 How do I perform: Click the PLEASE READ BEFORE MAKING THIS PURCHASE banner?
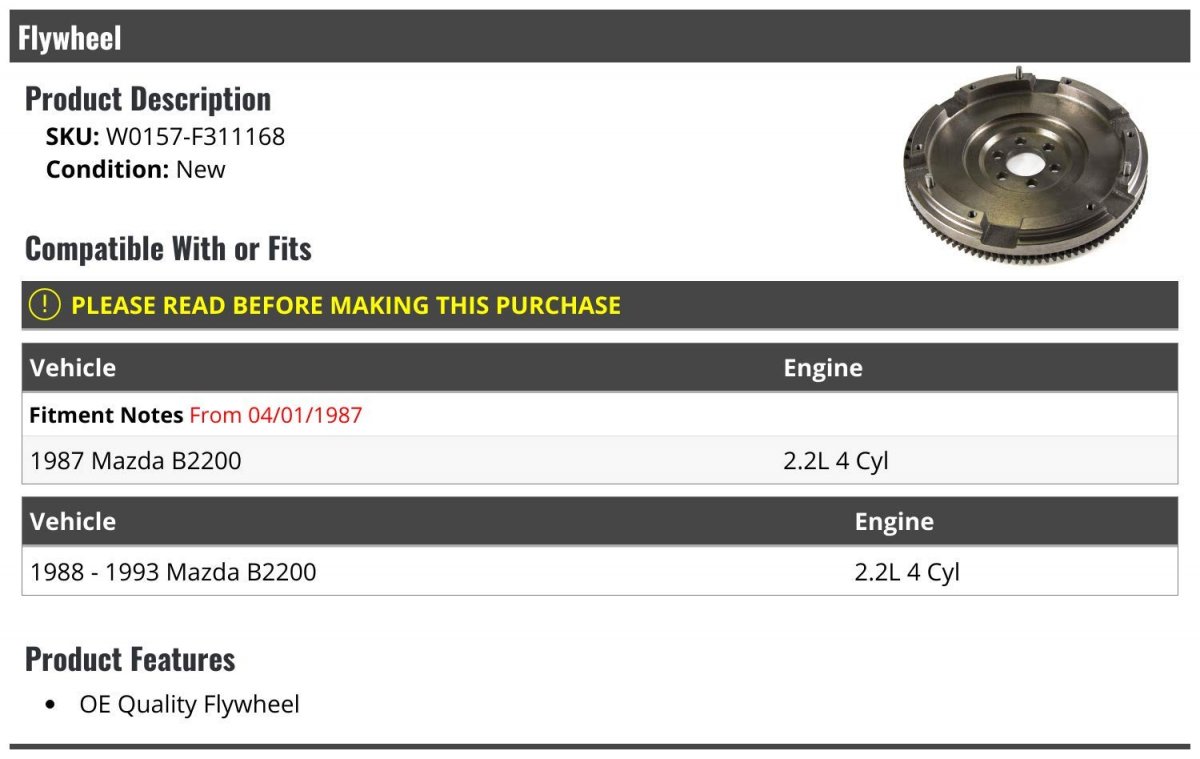(x=346, y=305)
